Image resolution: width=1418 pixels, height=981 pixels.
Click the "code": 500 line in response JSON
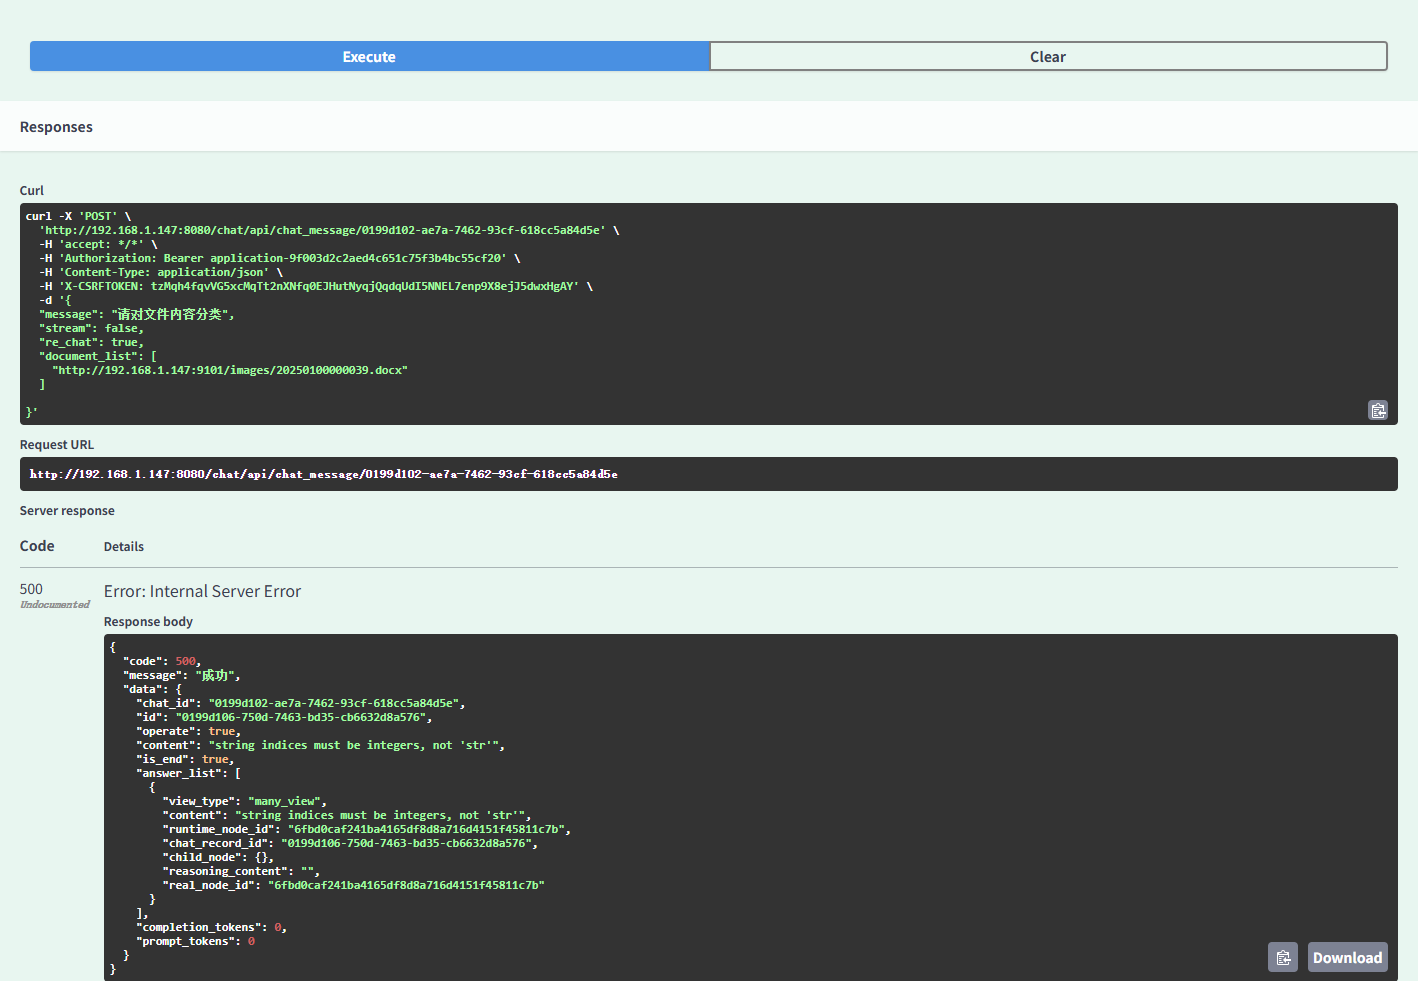162,661
